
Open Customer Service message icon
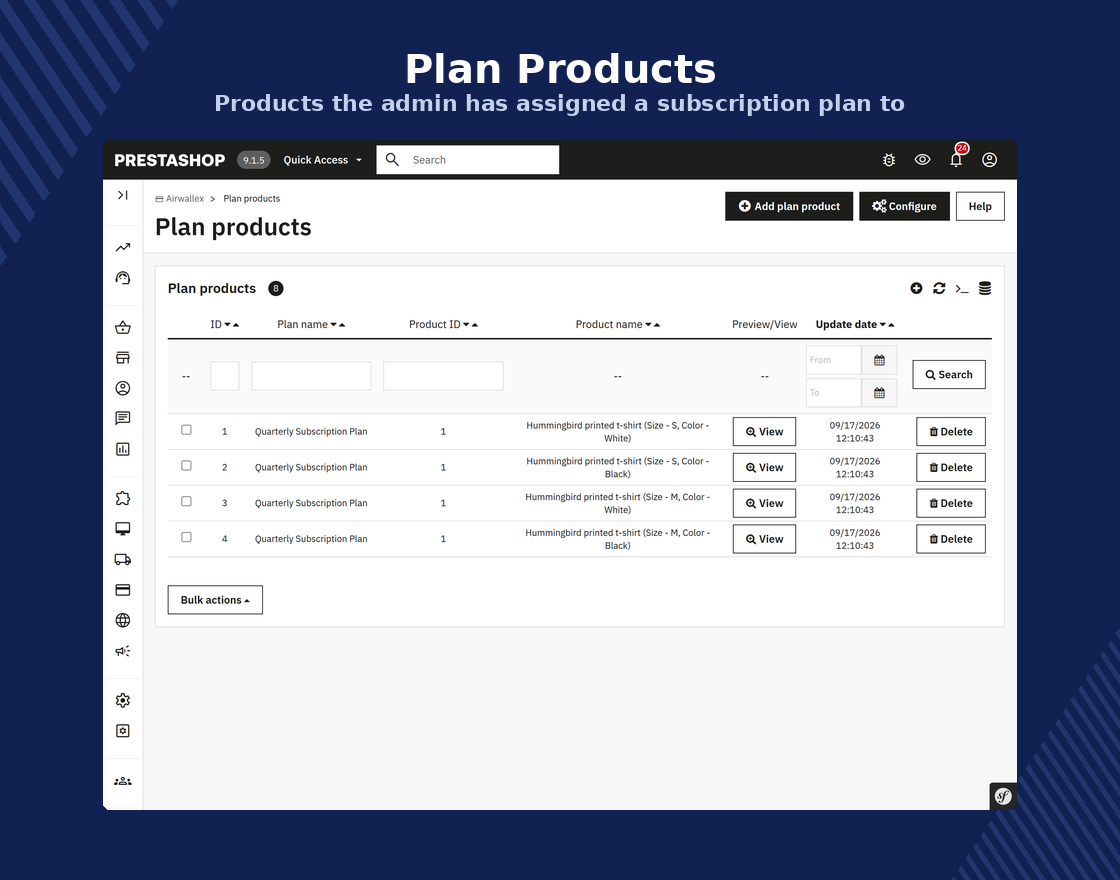click(x=123, y=418)
